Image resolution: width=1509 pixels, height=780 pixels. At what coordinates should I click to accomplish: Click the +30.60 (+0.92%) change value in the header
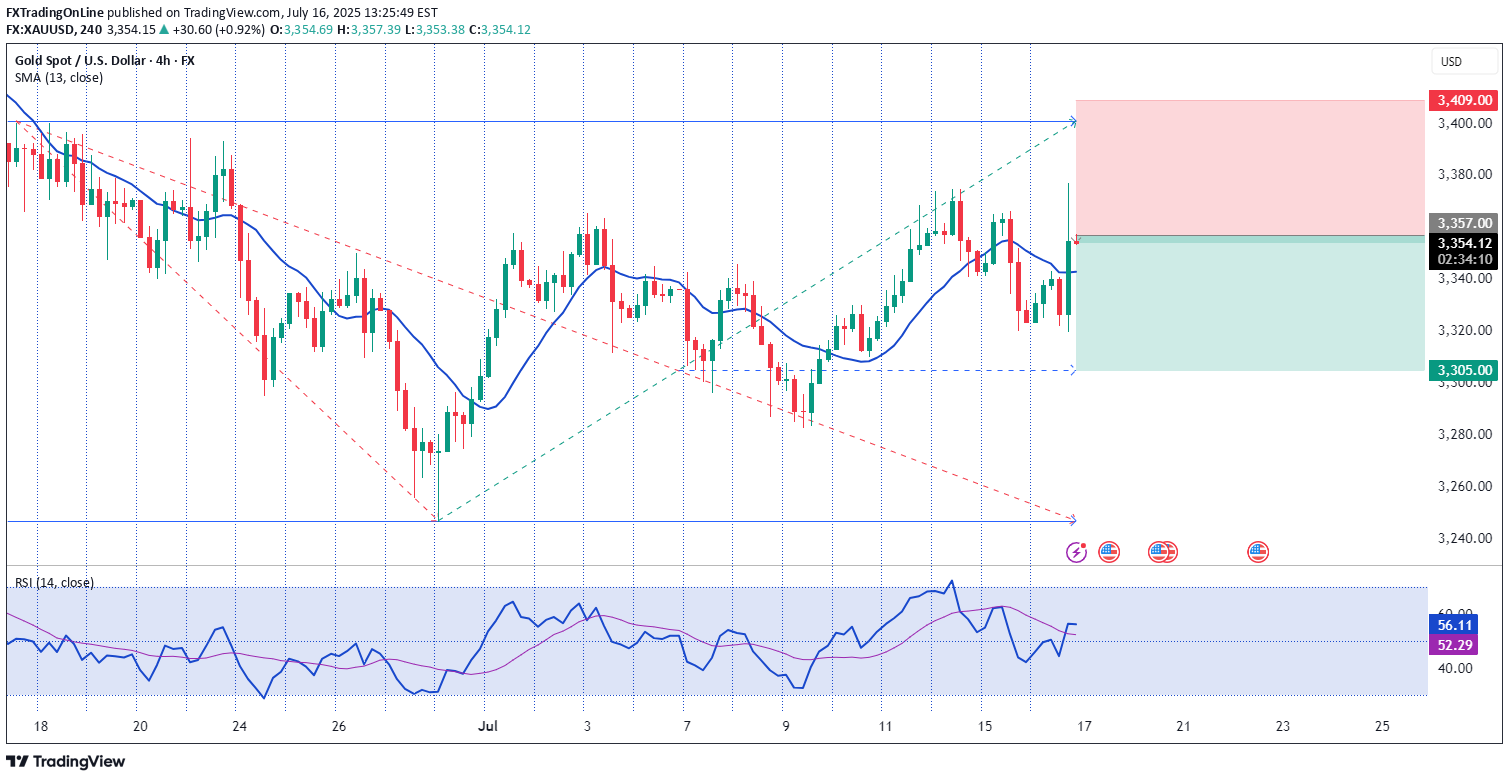pos(217,30)
